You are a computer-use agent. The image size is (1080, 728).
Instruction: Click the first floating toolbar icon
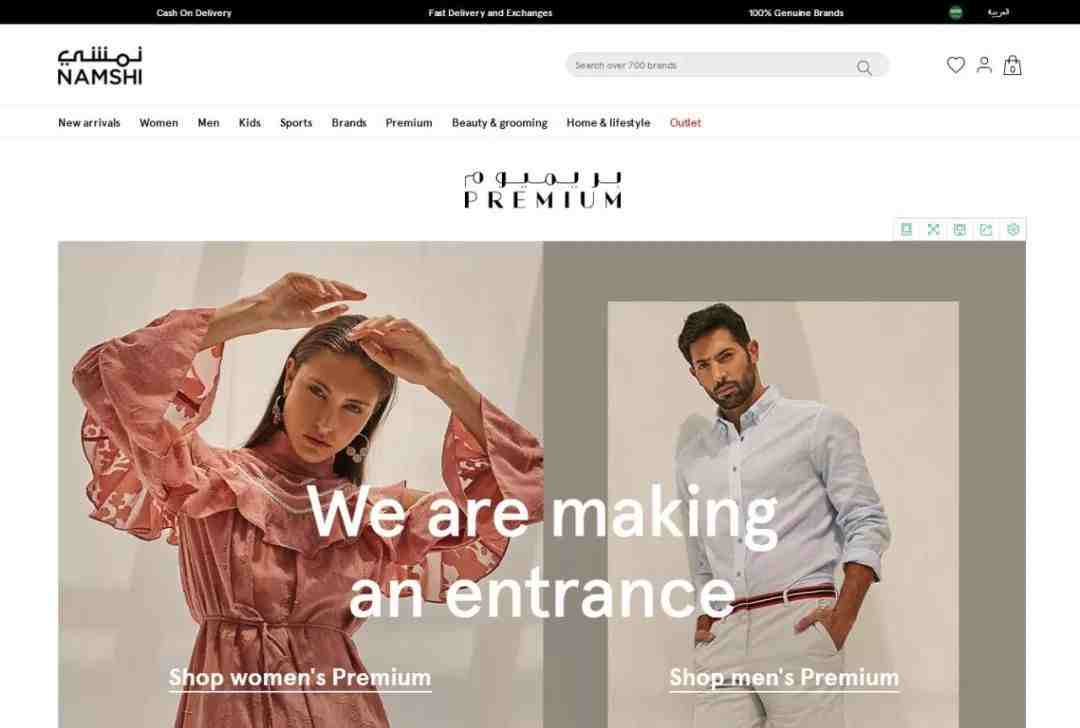pyautogui.click(x=906, y=229)
